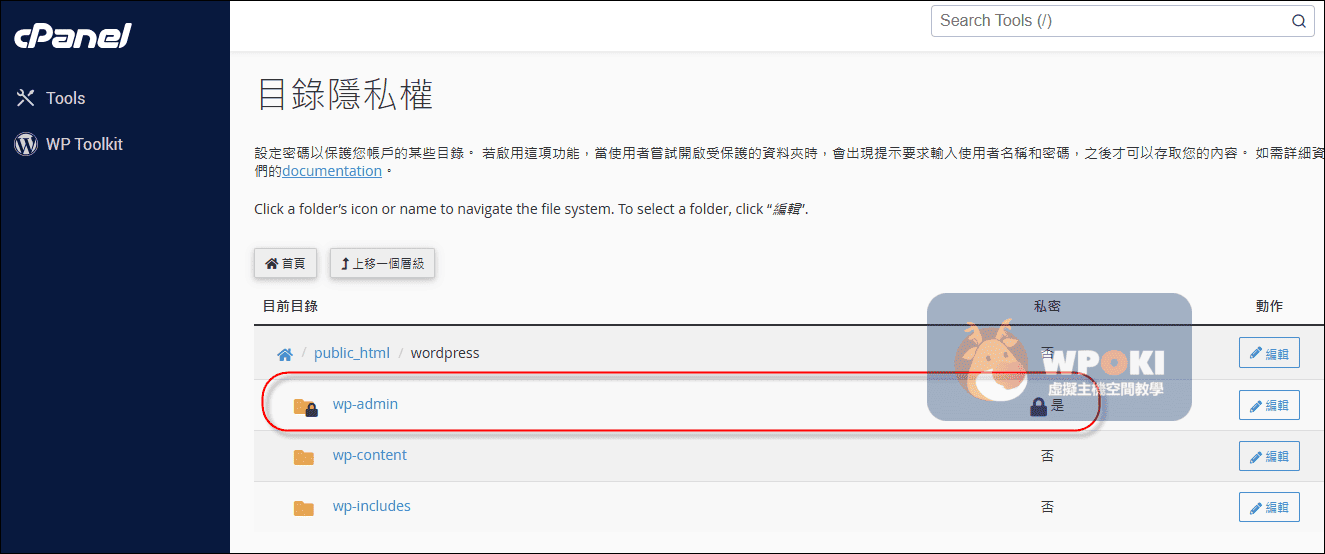Click the cPanel logo

click(73, 36)
